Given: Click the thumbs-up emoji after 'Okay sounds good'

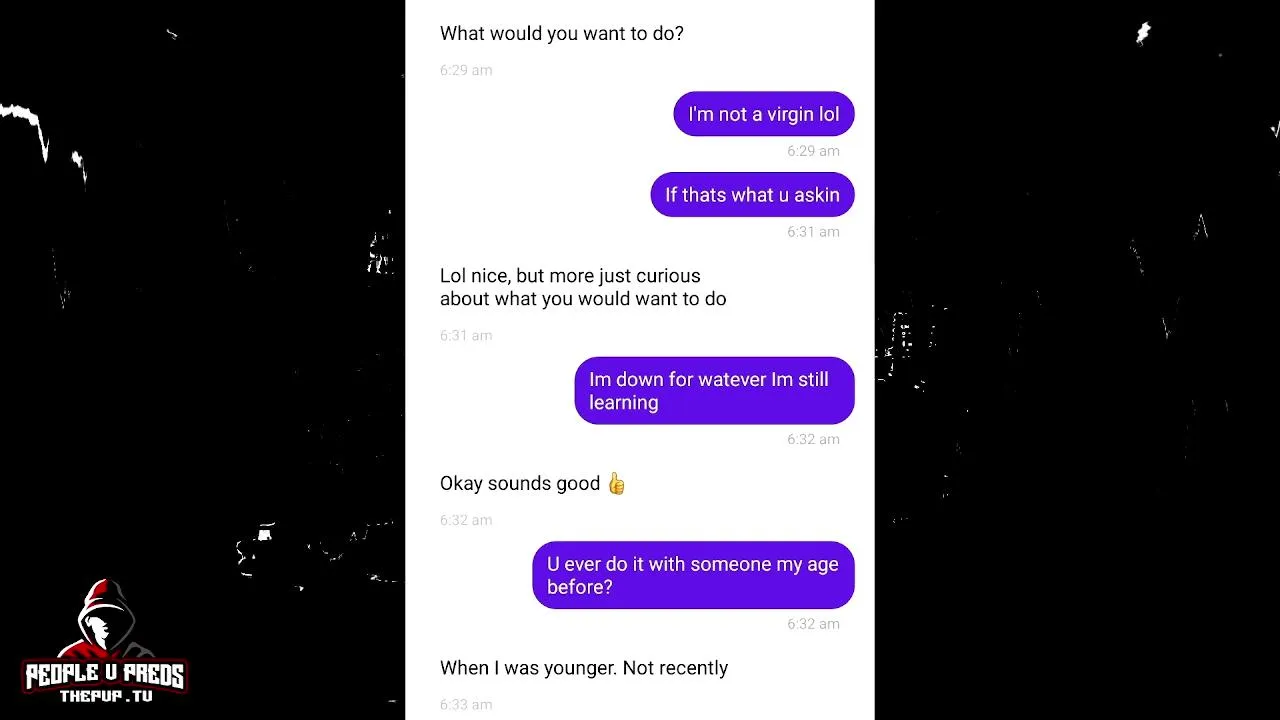Looking at the screenshot, I should coord(616,484).
